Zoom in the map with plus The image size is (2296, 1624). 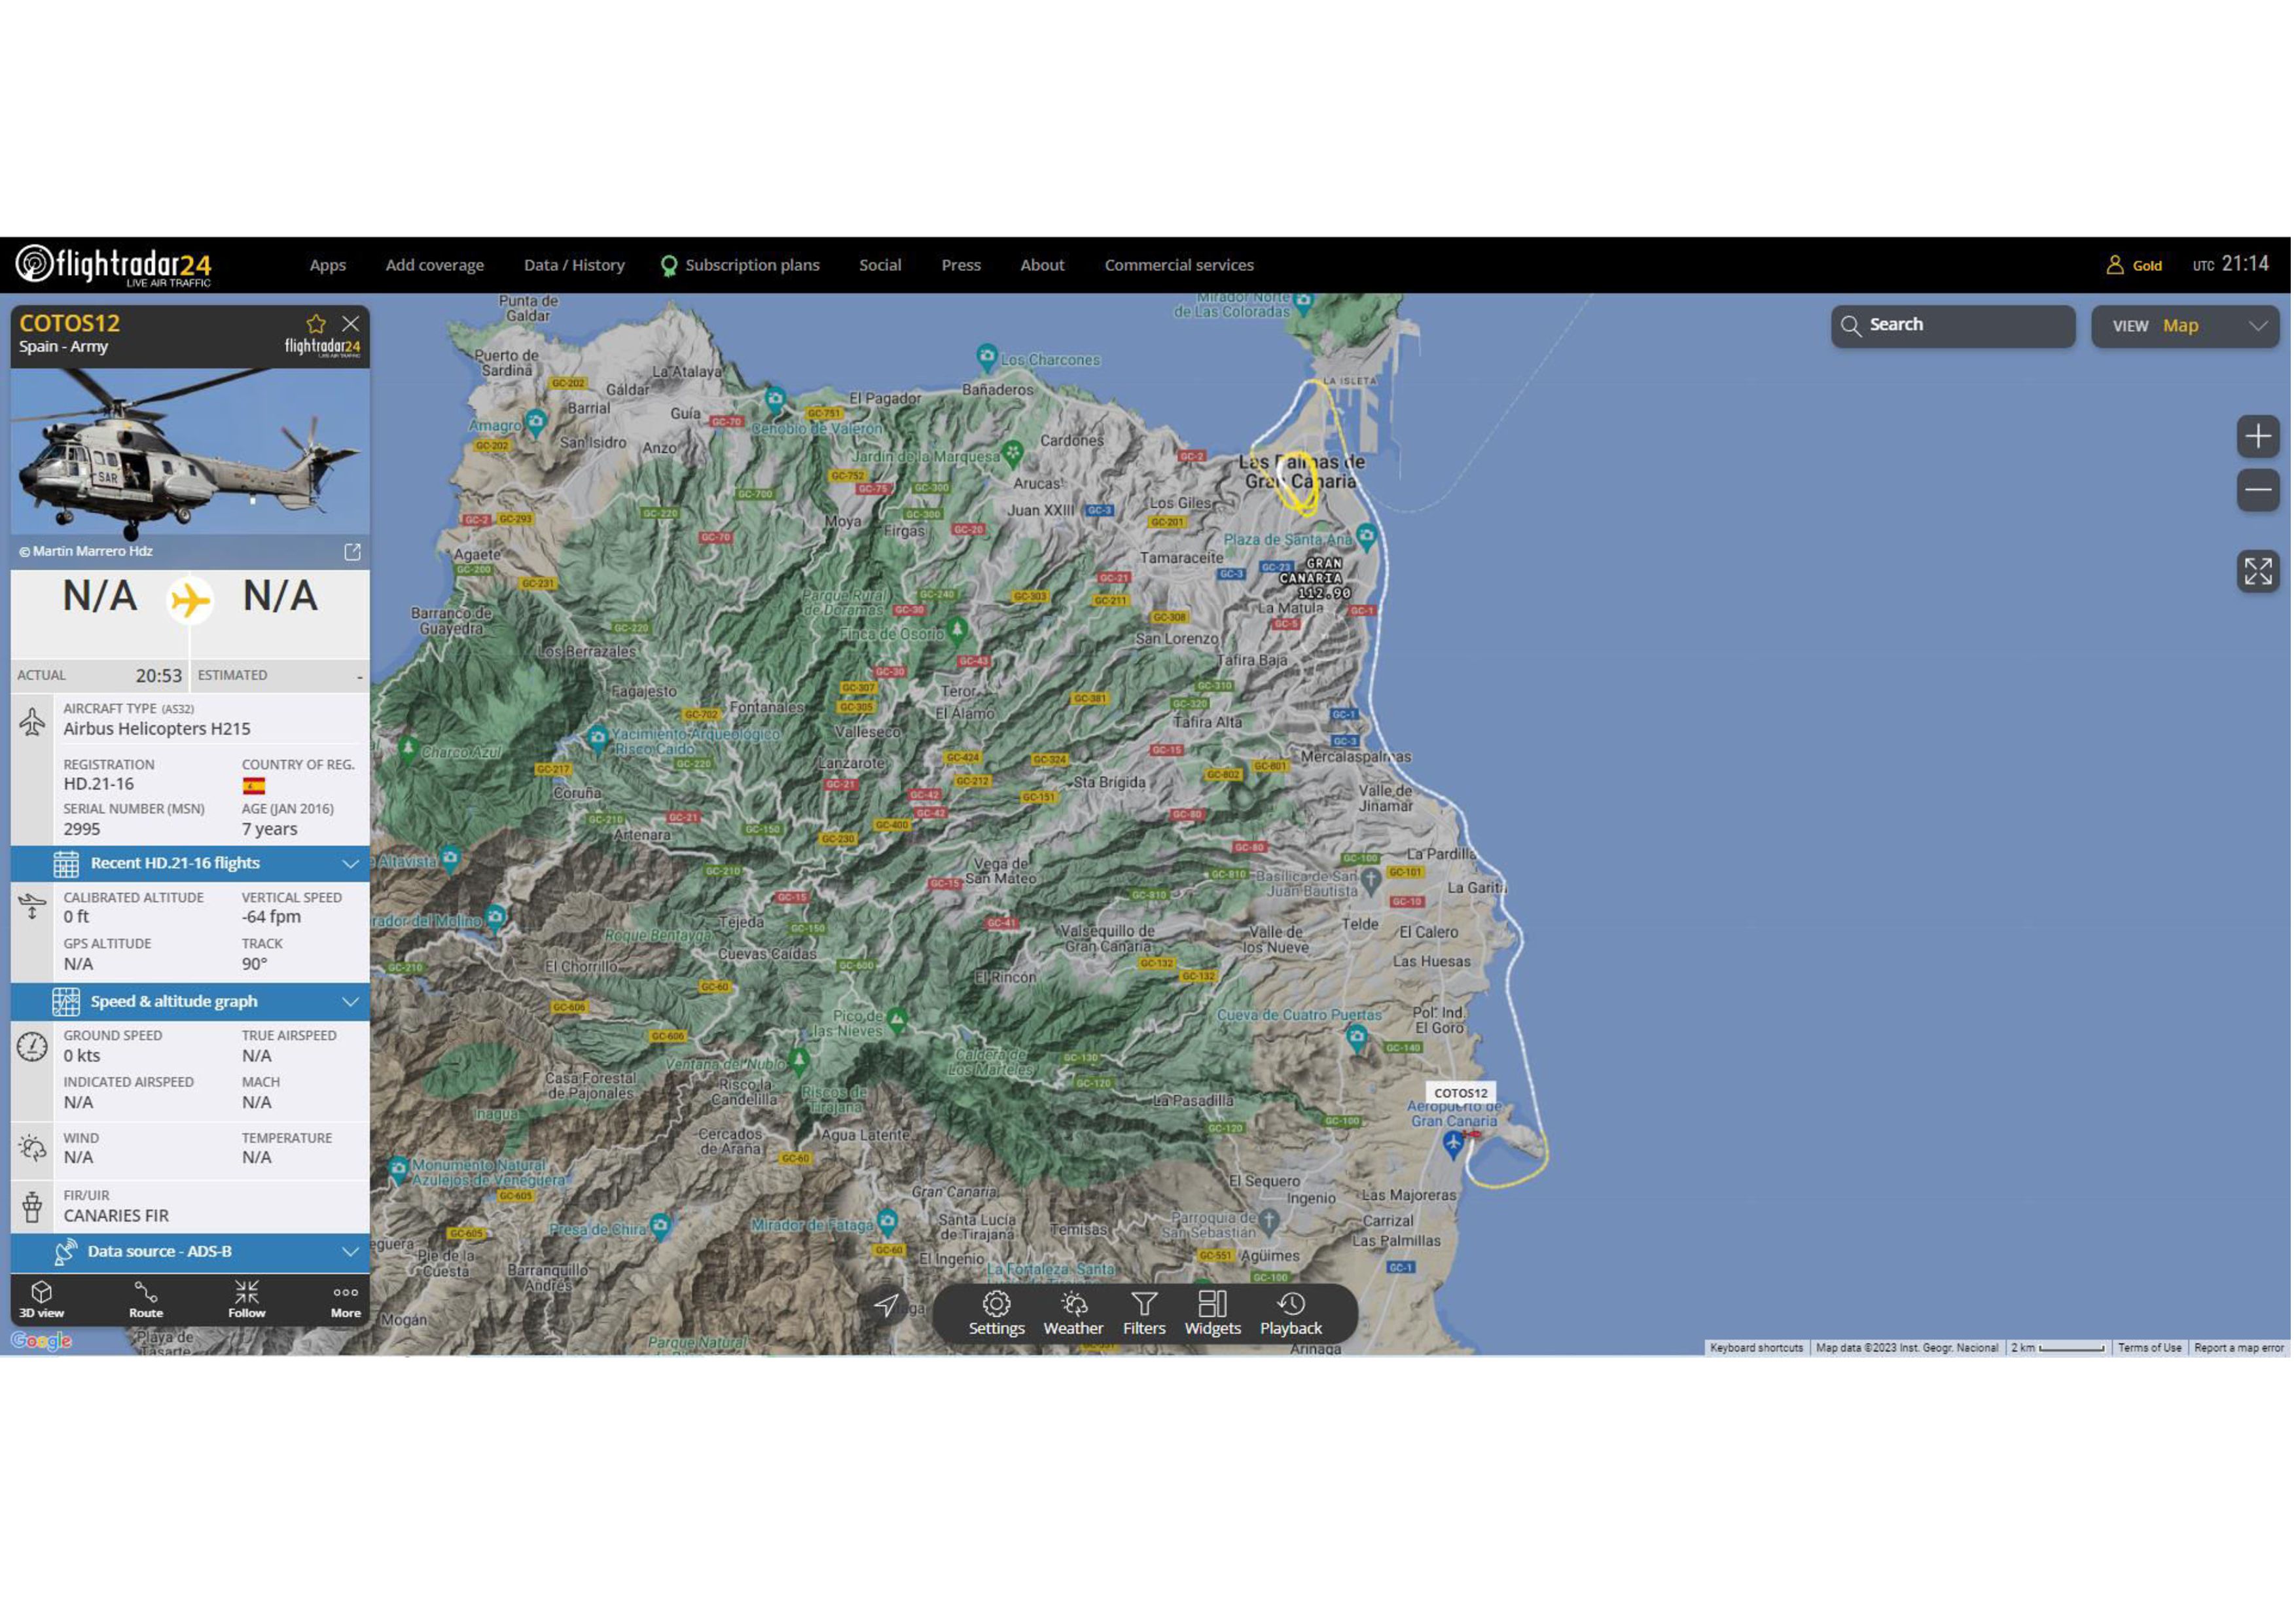click(x=2257, y=436)
